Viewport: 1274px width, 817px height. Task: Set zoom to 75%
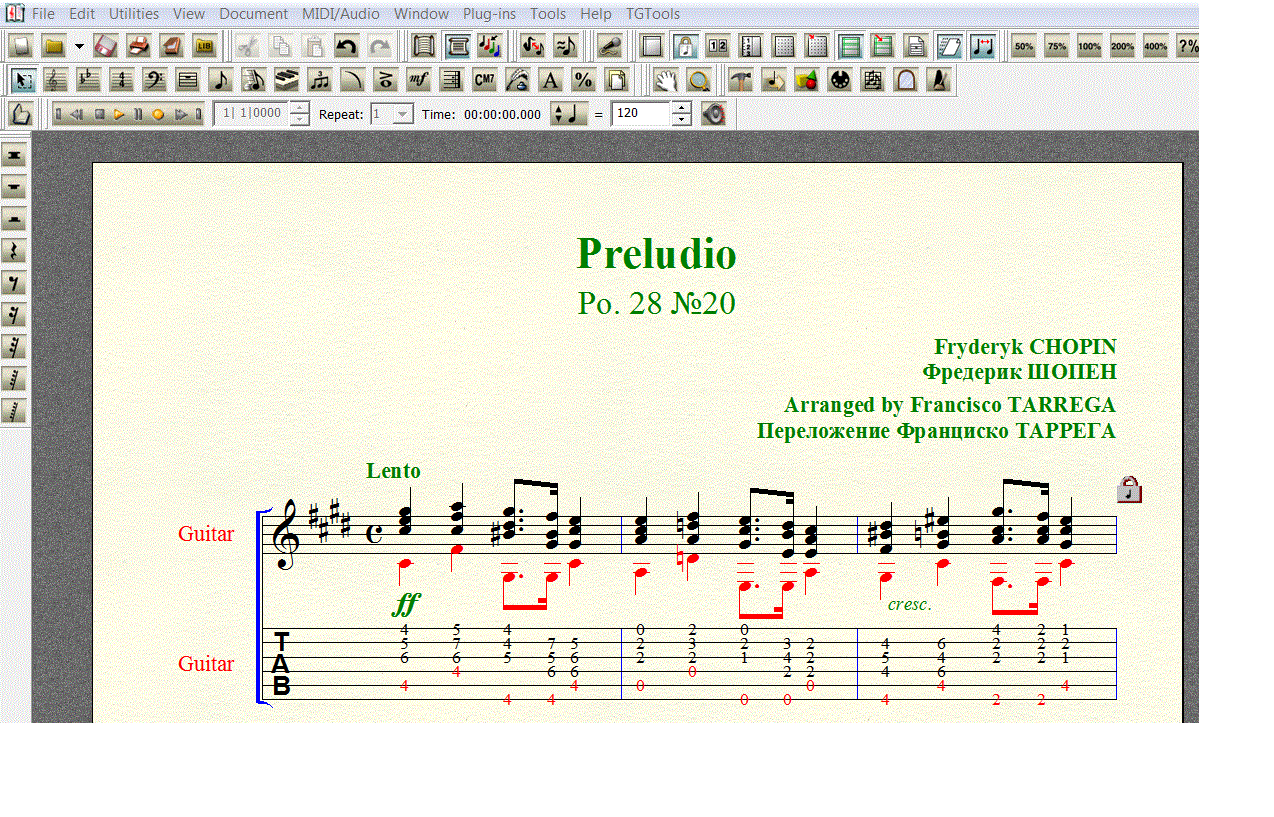(1057, 46)
